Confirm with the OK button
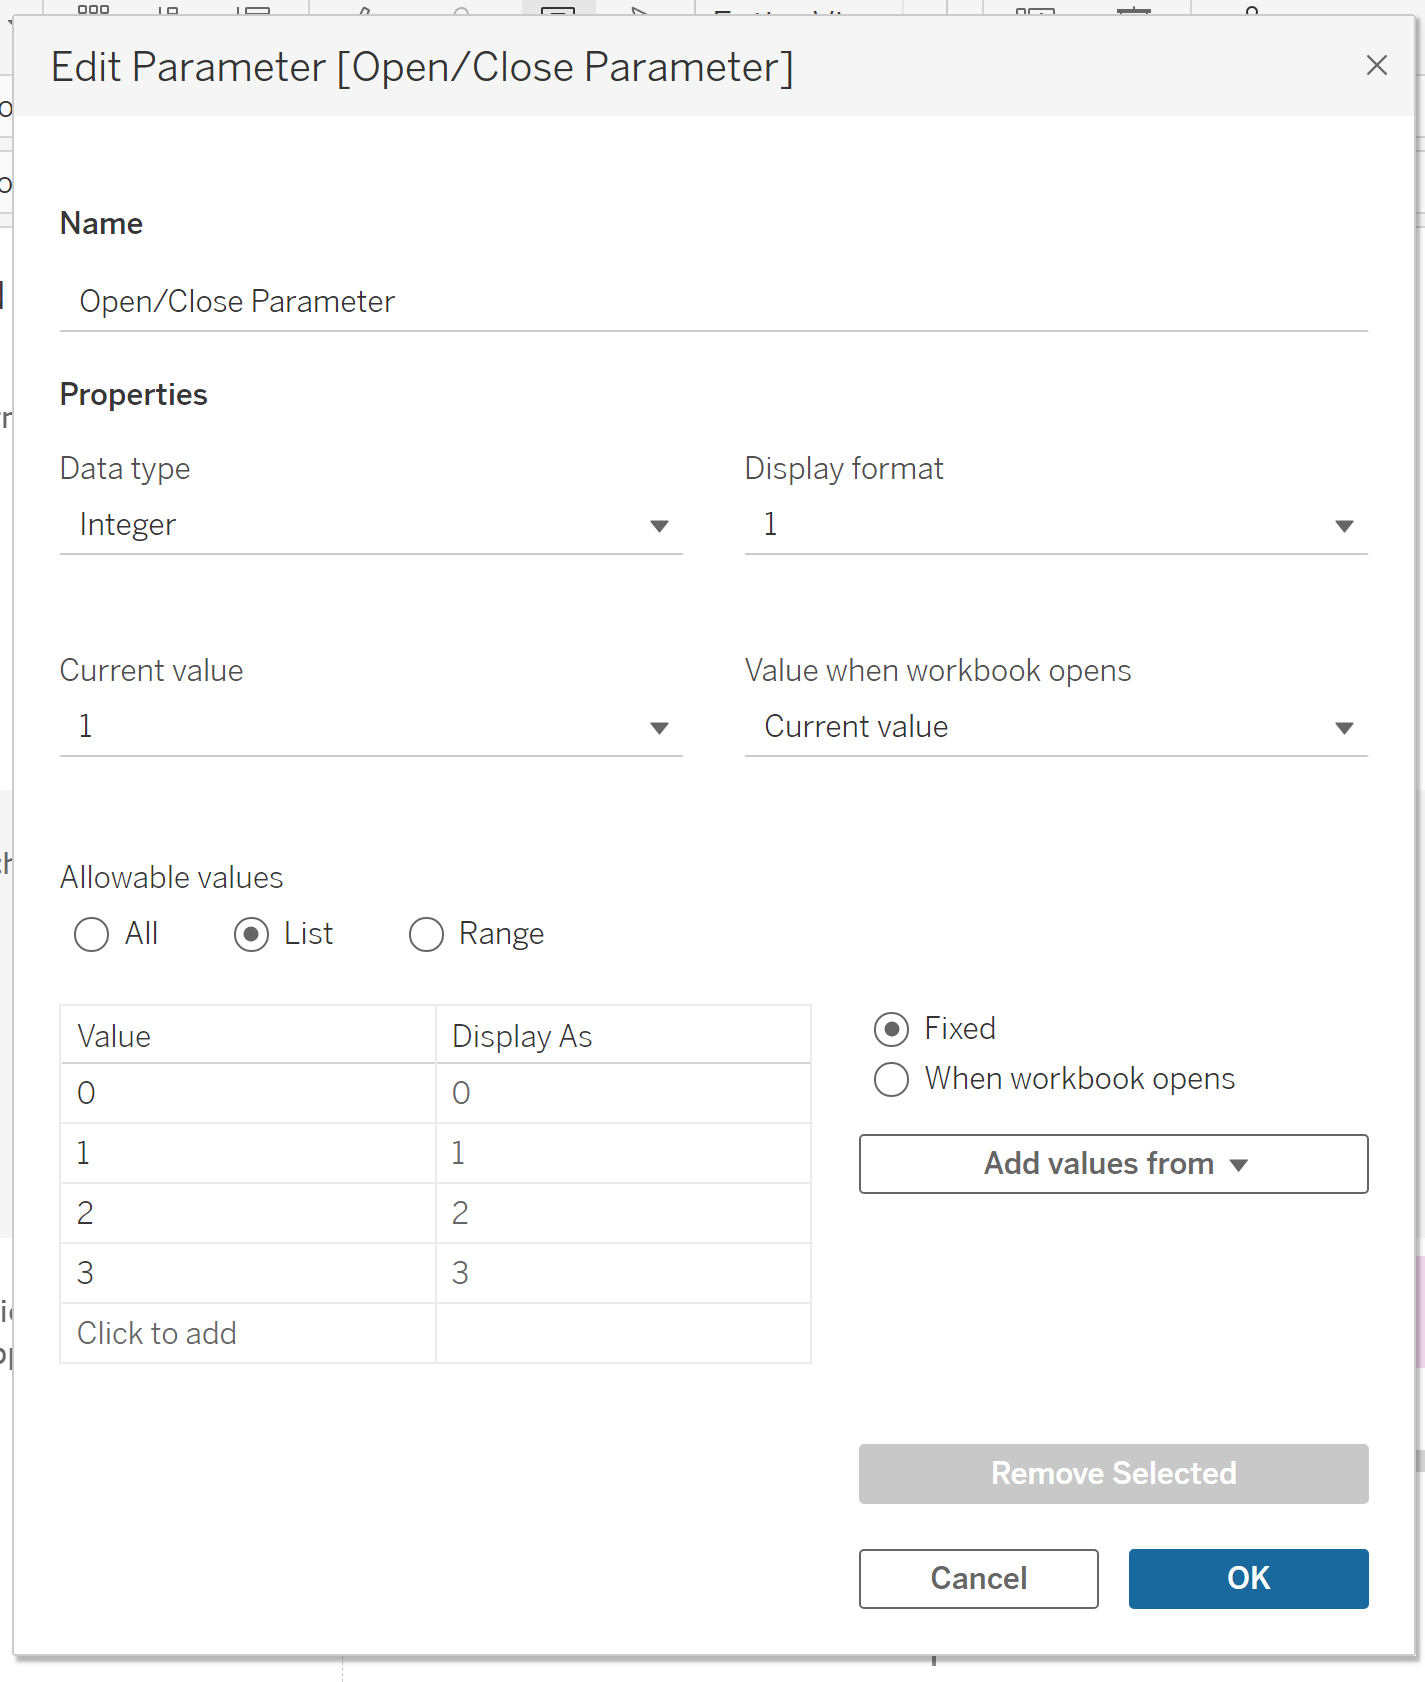This screenshot has width=1425, height=1682. pyautogui.click(x=1248, y=1579)
